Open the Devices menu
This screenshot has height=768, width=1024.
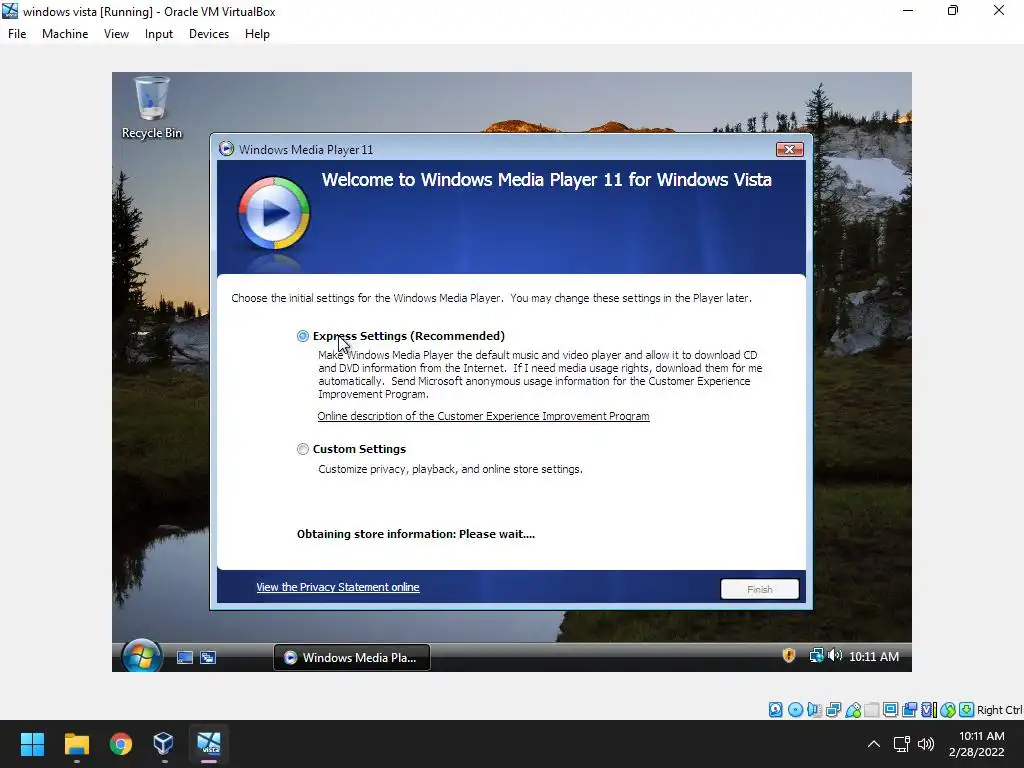tap(209, 34)
